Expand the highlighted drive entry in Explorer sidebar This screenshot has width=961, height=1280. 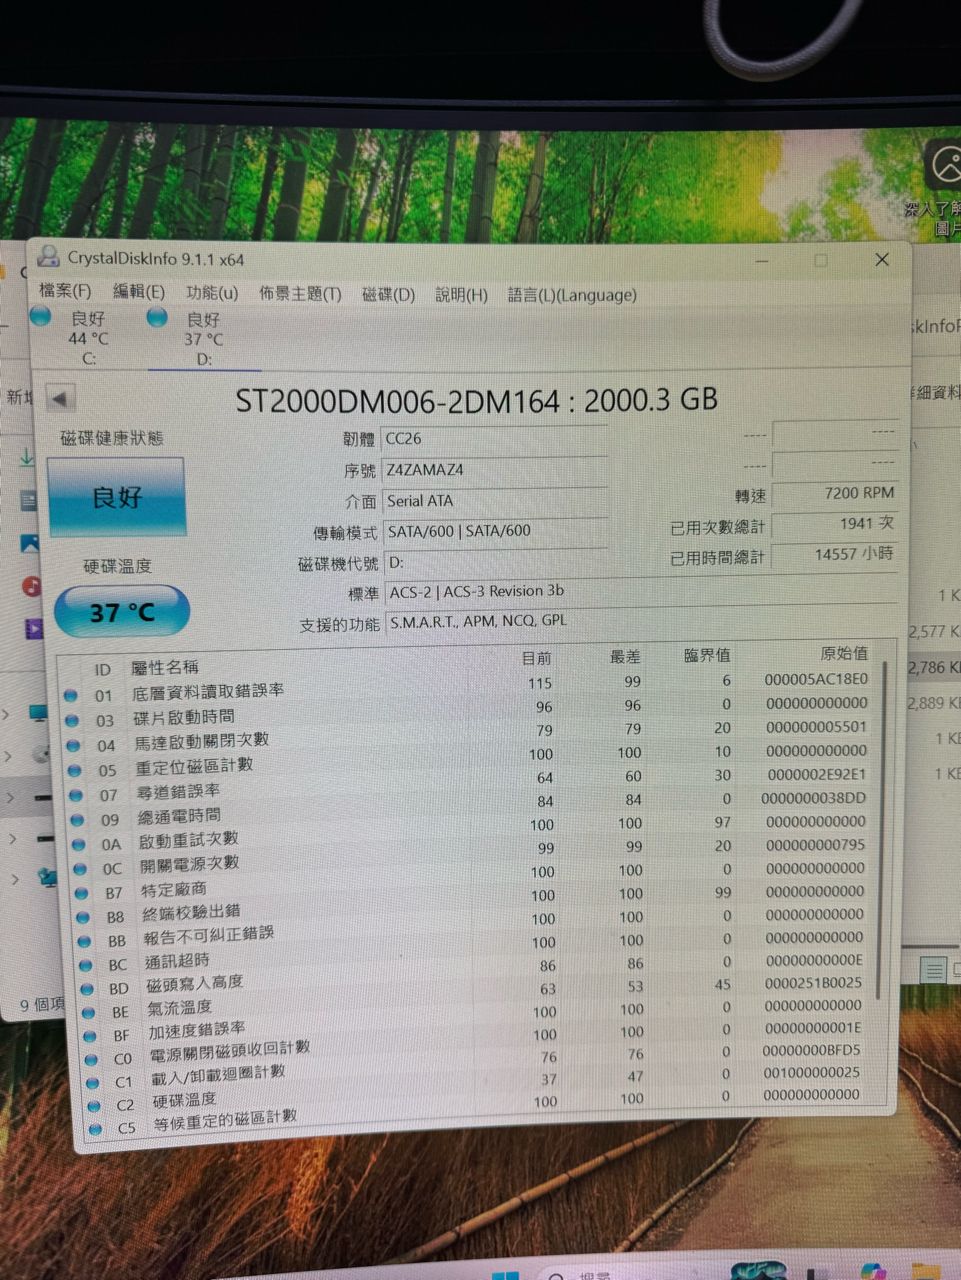point(11,798)
